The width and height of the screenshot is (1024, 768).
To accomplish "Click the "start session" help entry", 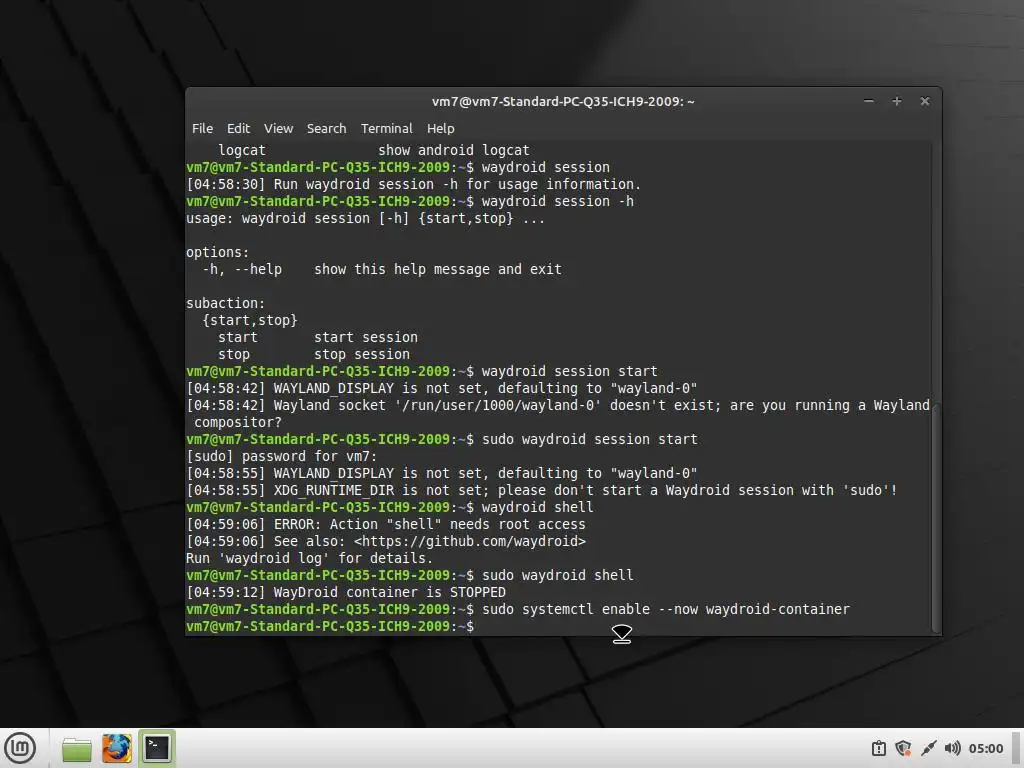I will point(318,338).
